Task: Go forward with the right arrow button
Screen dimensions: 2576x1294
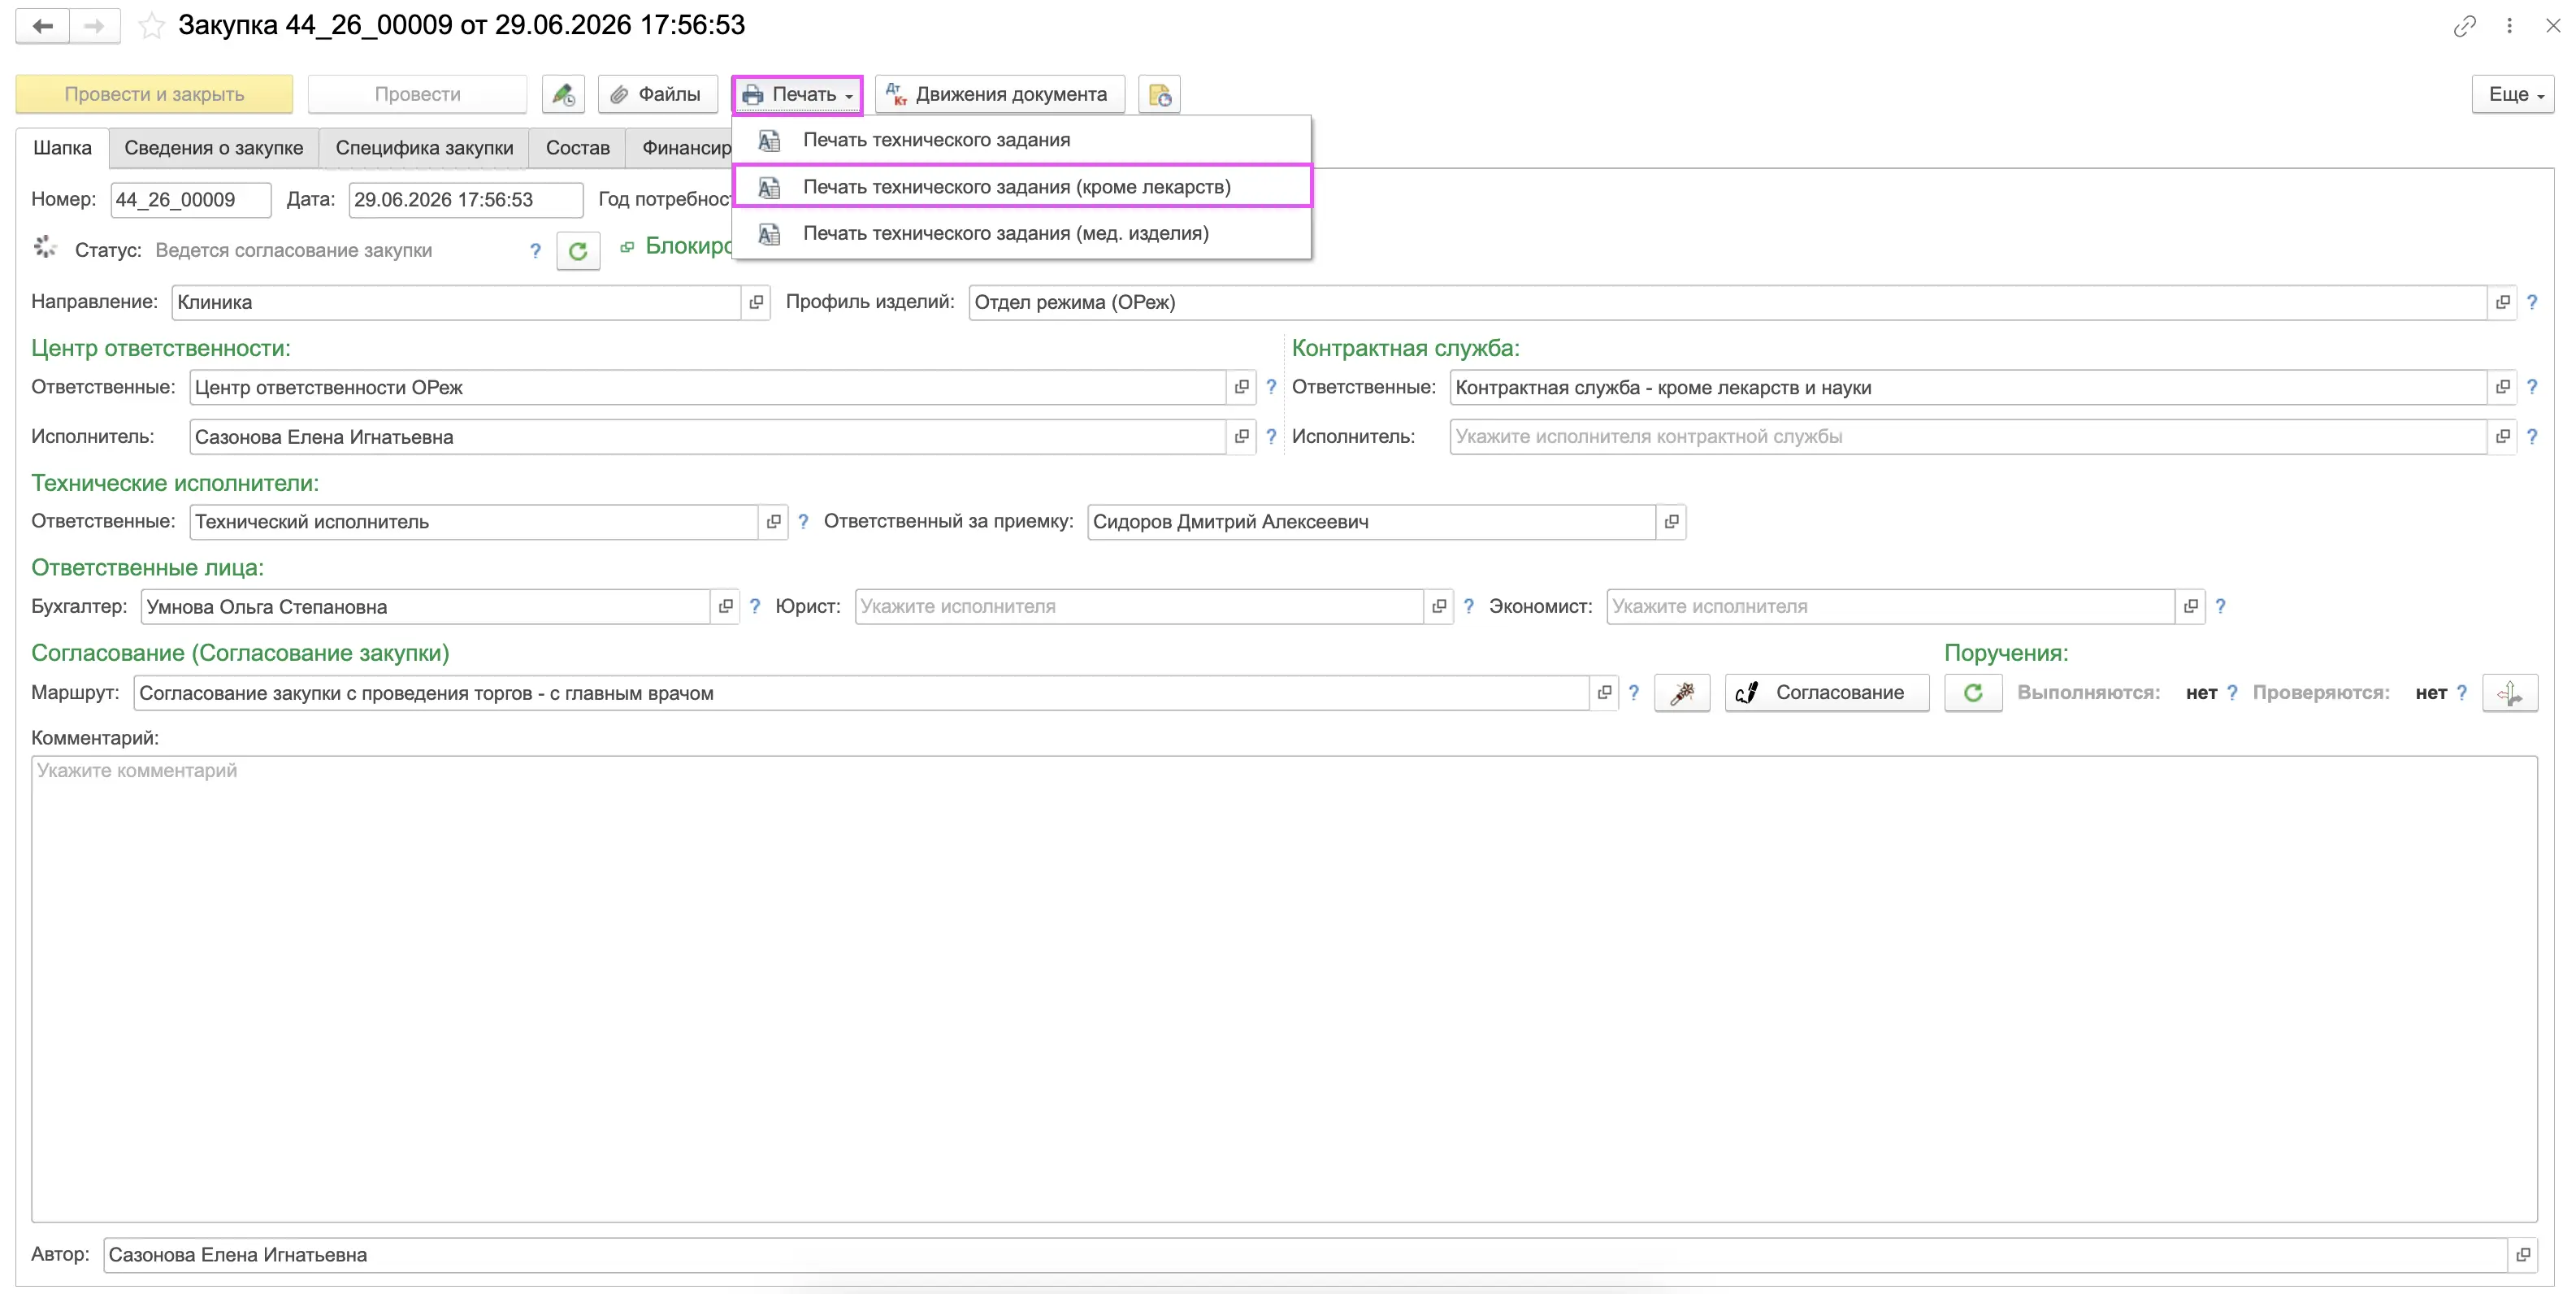Action: pos(95,26)
